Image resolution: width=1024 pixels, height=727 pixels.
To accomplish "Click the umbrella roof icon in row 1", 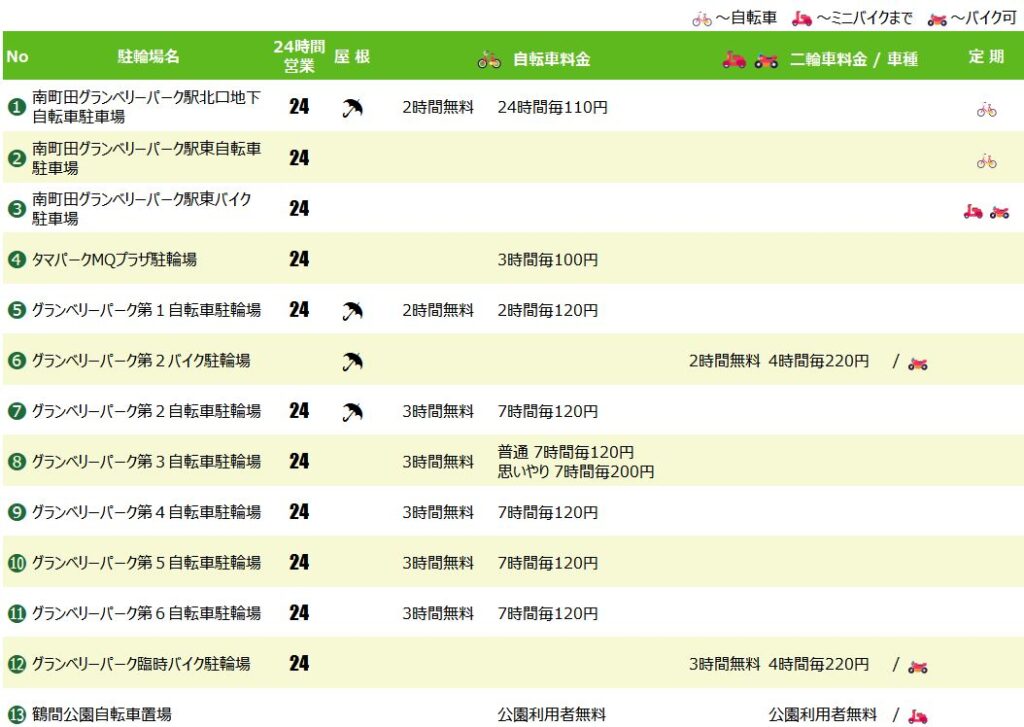I will tap(352, 108).
